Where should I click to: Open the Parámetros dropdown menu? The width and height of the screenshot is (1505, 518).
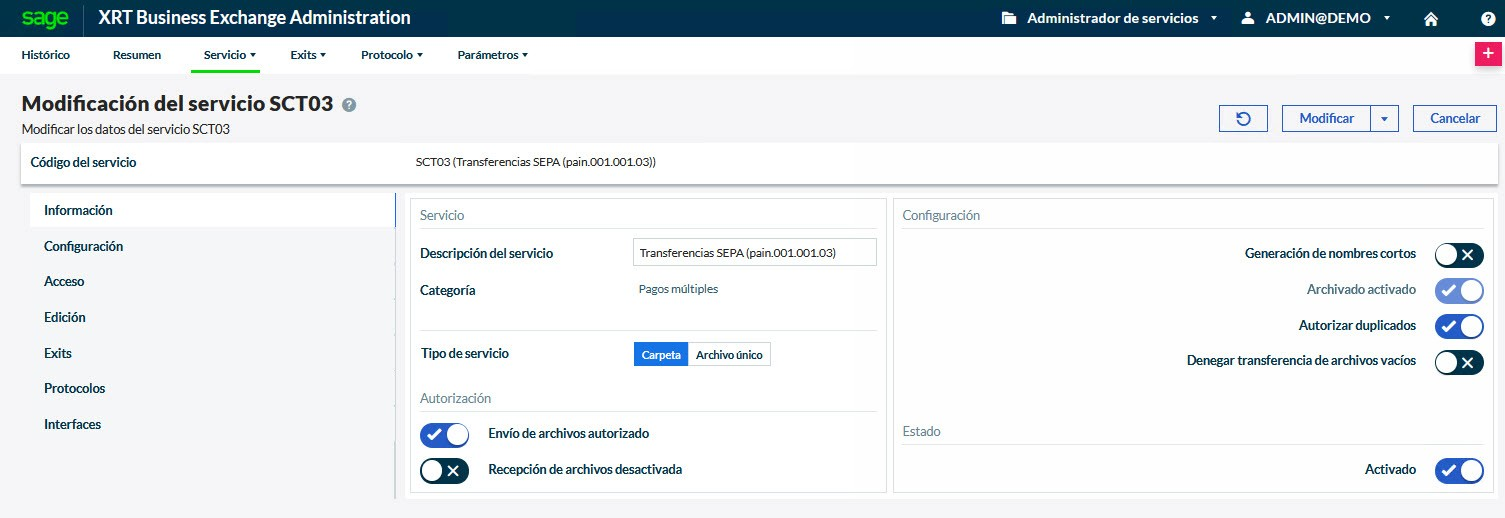[x=492, y=55]
